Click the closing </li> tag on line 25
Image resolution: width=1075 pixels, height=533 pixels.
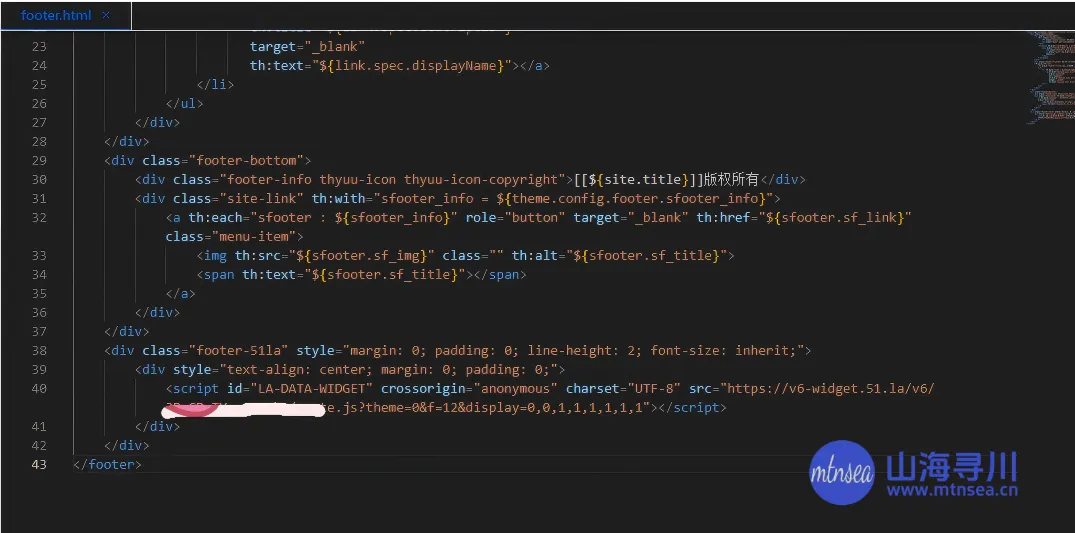pos(215,85)
